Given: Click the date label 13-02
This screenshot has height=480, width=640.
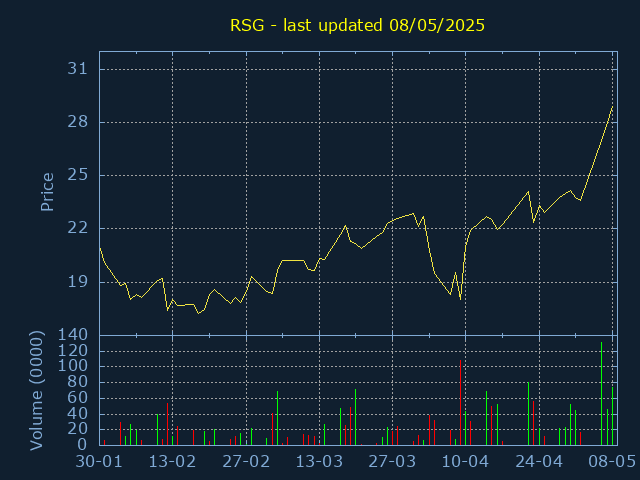Looking at the screenshot, I should coord(172,462).
